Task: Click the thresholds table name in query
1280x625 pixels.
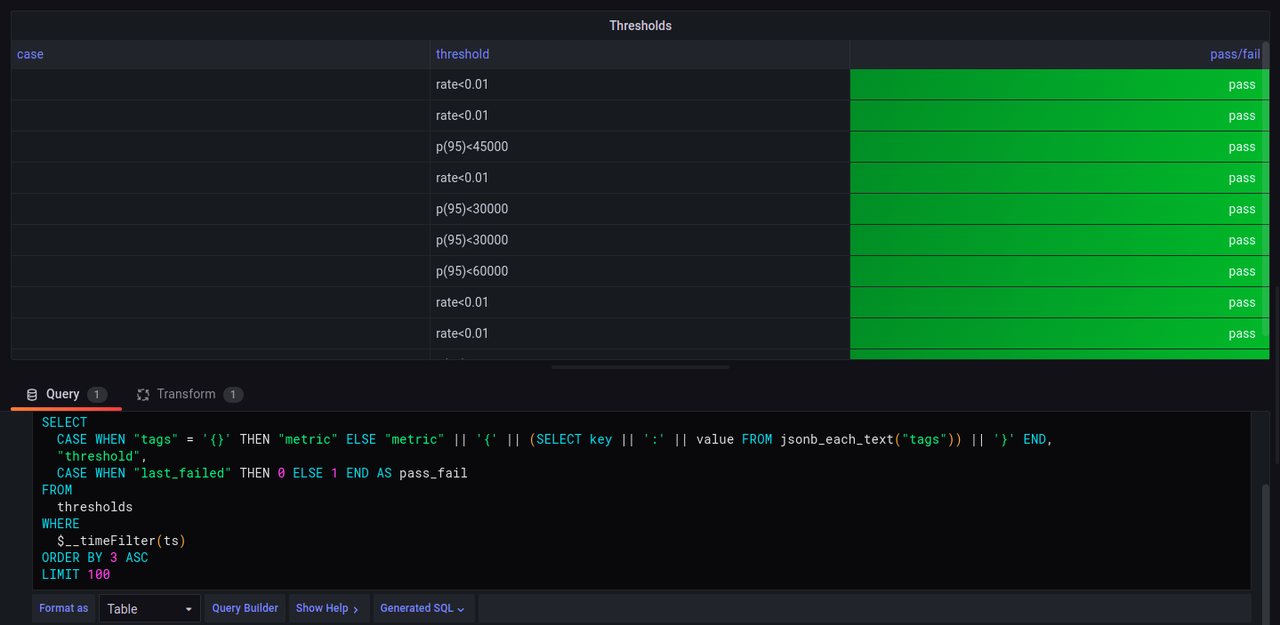Action: coord(95,507)
